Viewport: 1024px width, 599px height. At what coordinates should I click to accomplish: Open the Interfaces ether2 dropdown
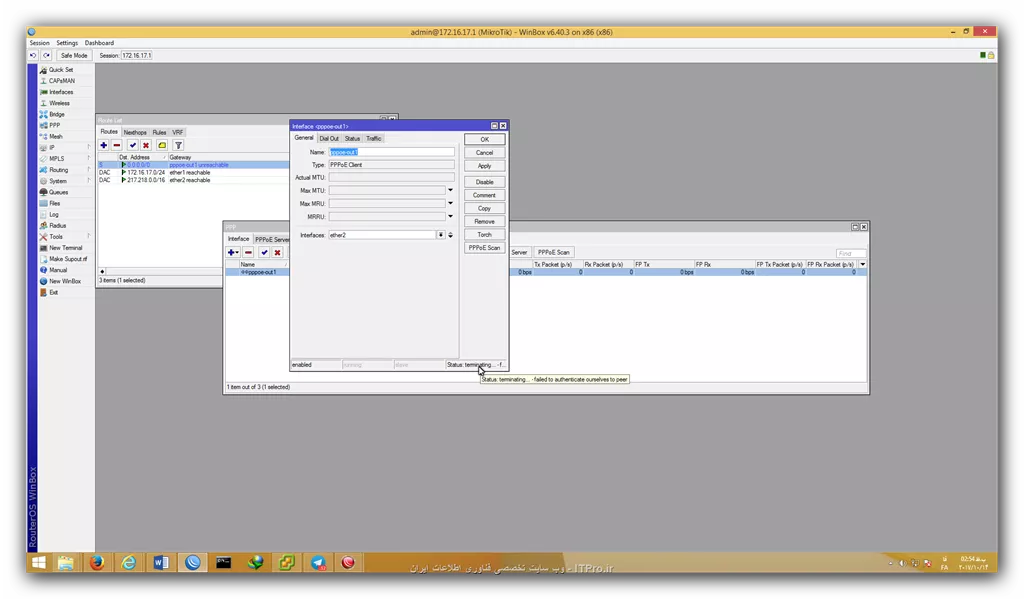pyautogui.click(x=441, y=235)
